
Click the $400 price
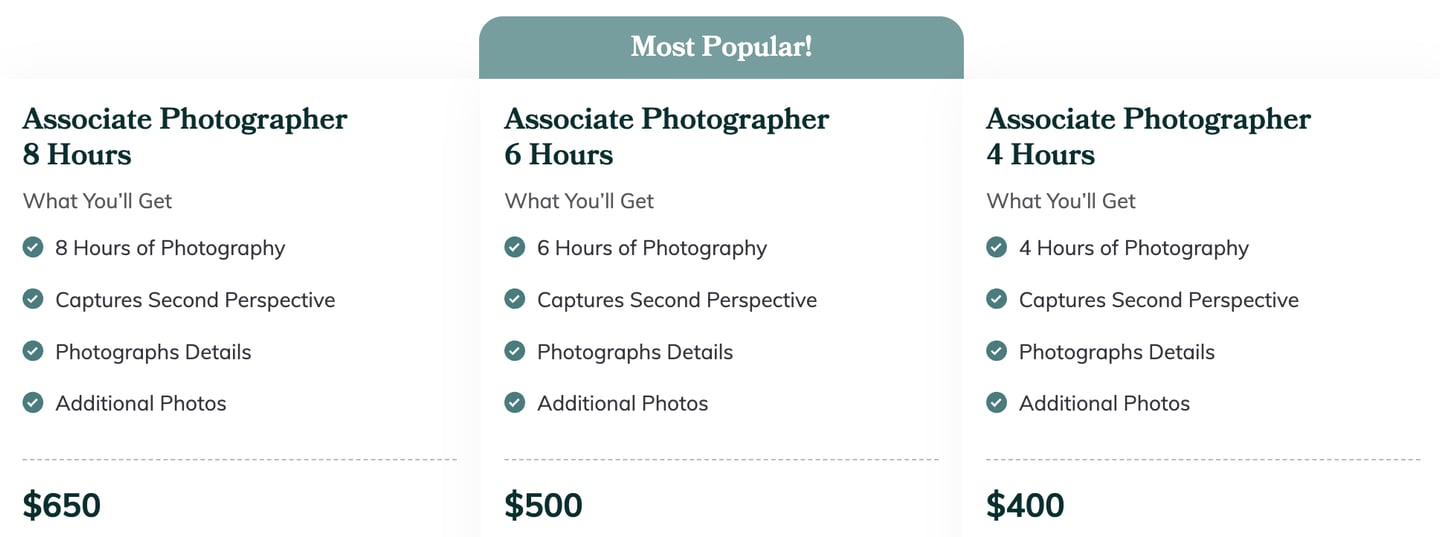point(1025,505)
